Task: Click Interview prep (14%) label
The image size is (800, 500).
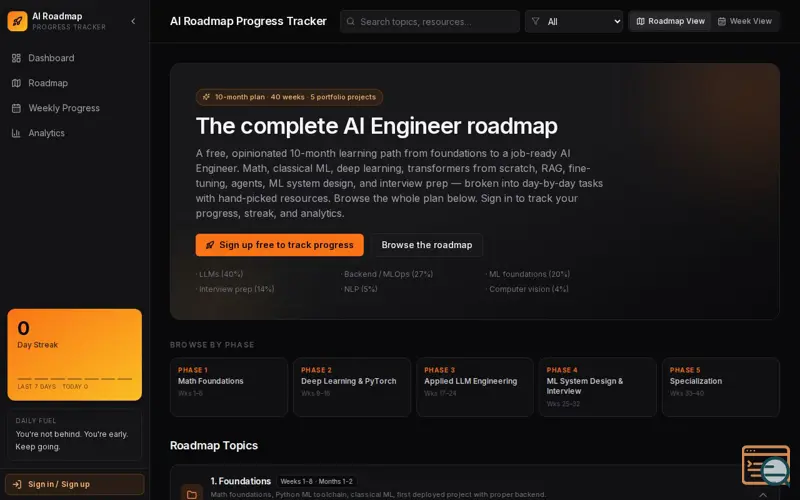Action: coord(236,289)
